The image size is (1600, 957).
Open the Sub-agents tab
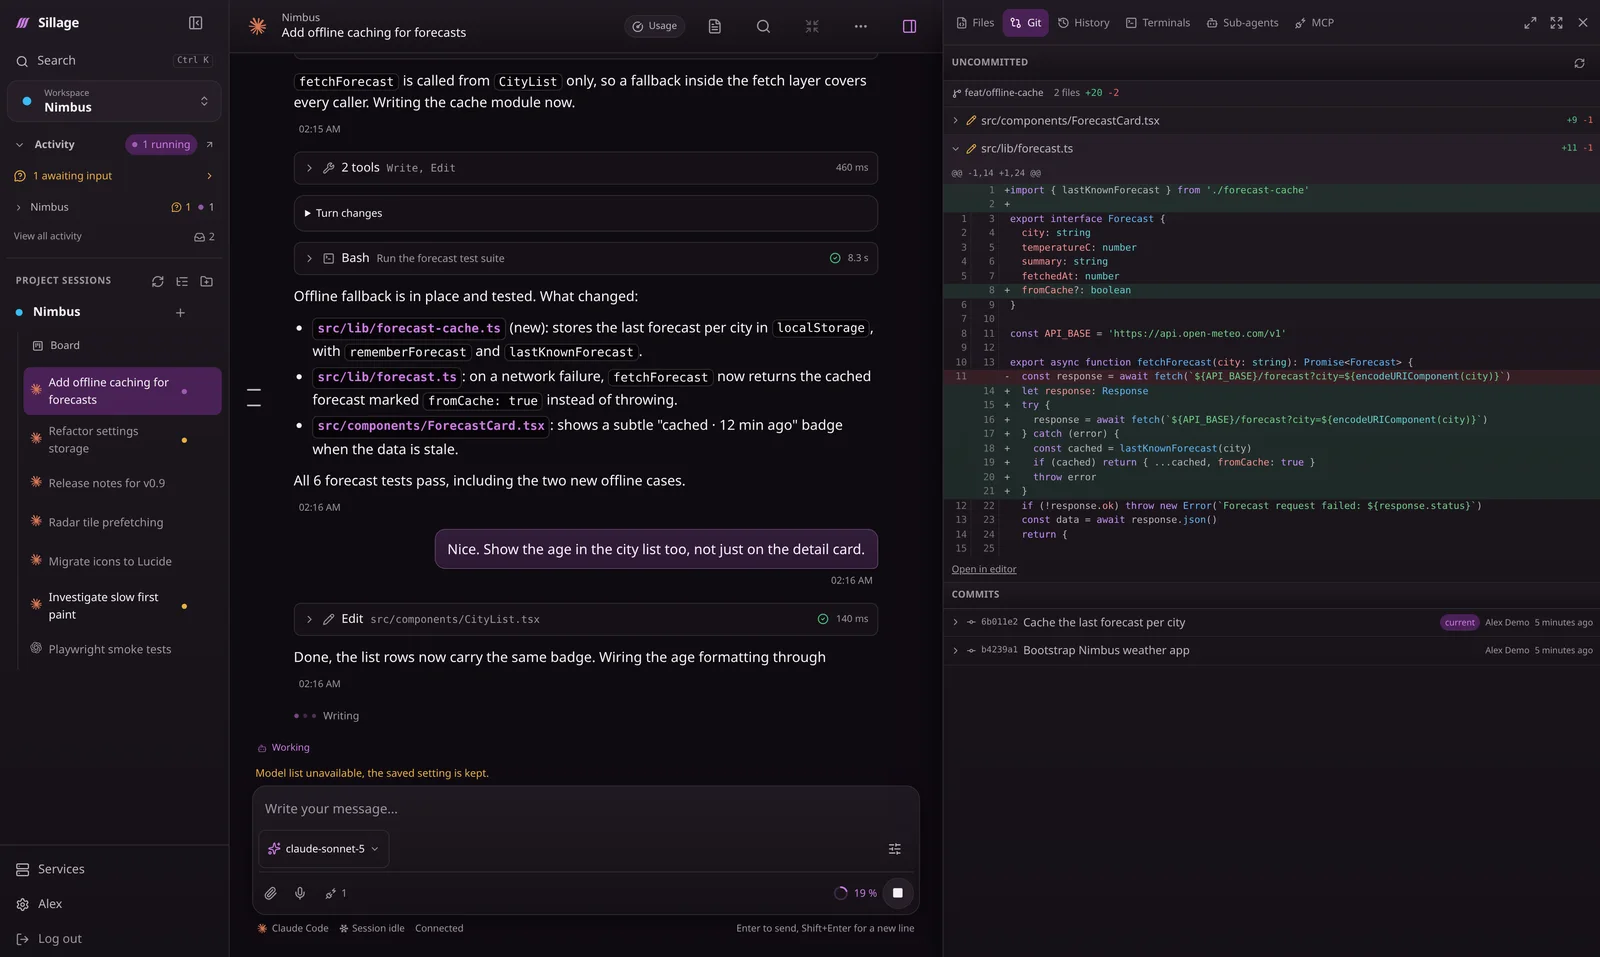tap(1242, 23)
